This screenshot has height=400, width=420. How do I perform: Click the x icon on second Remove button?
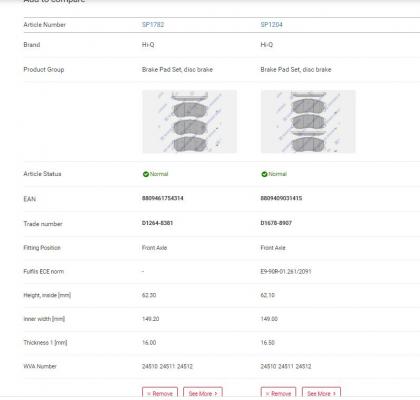point(267,394)
